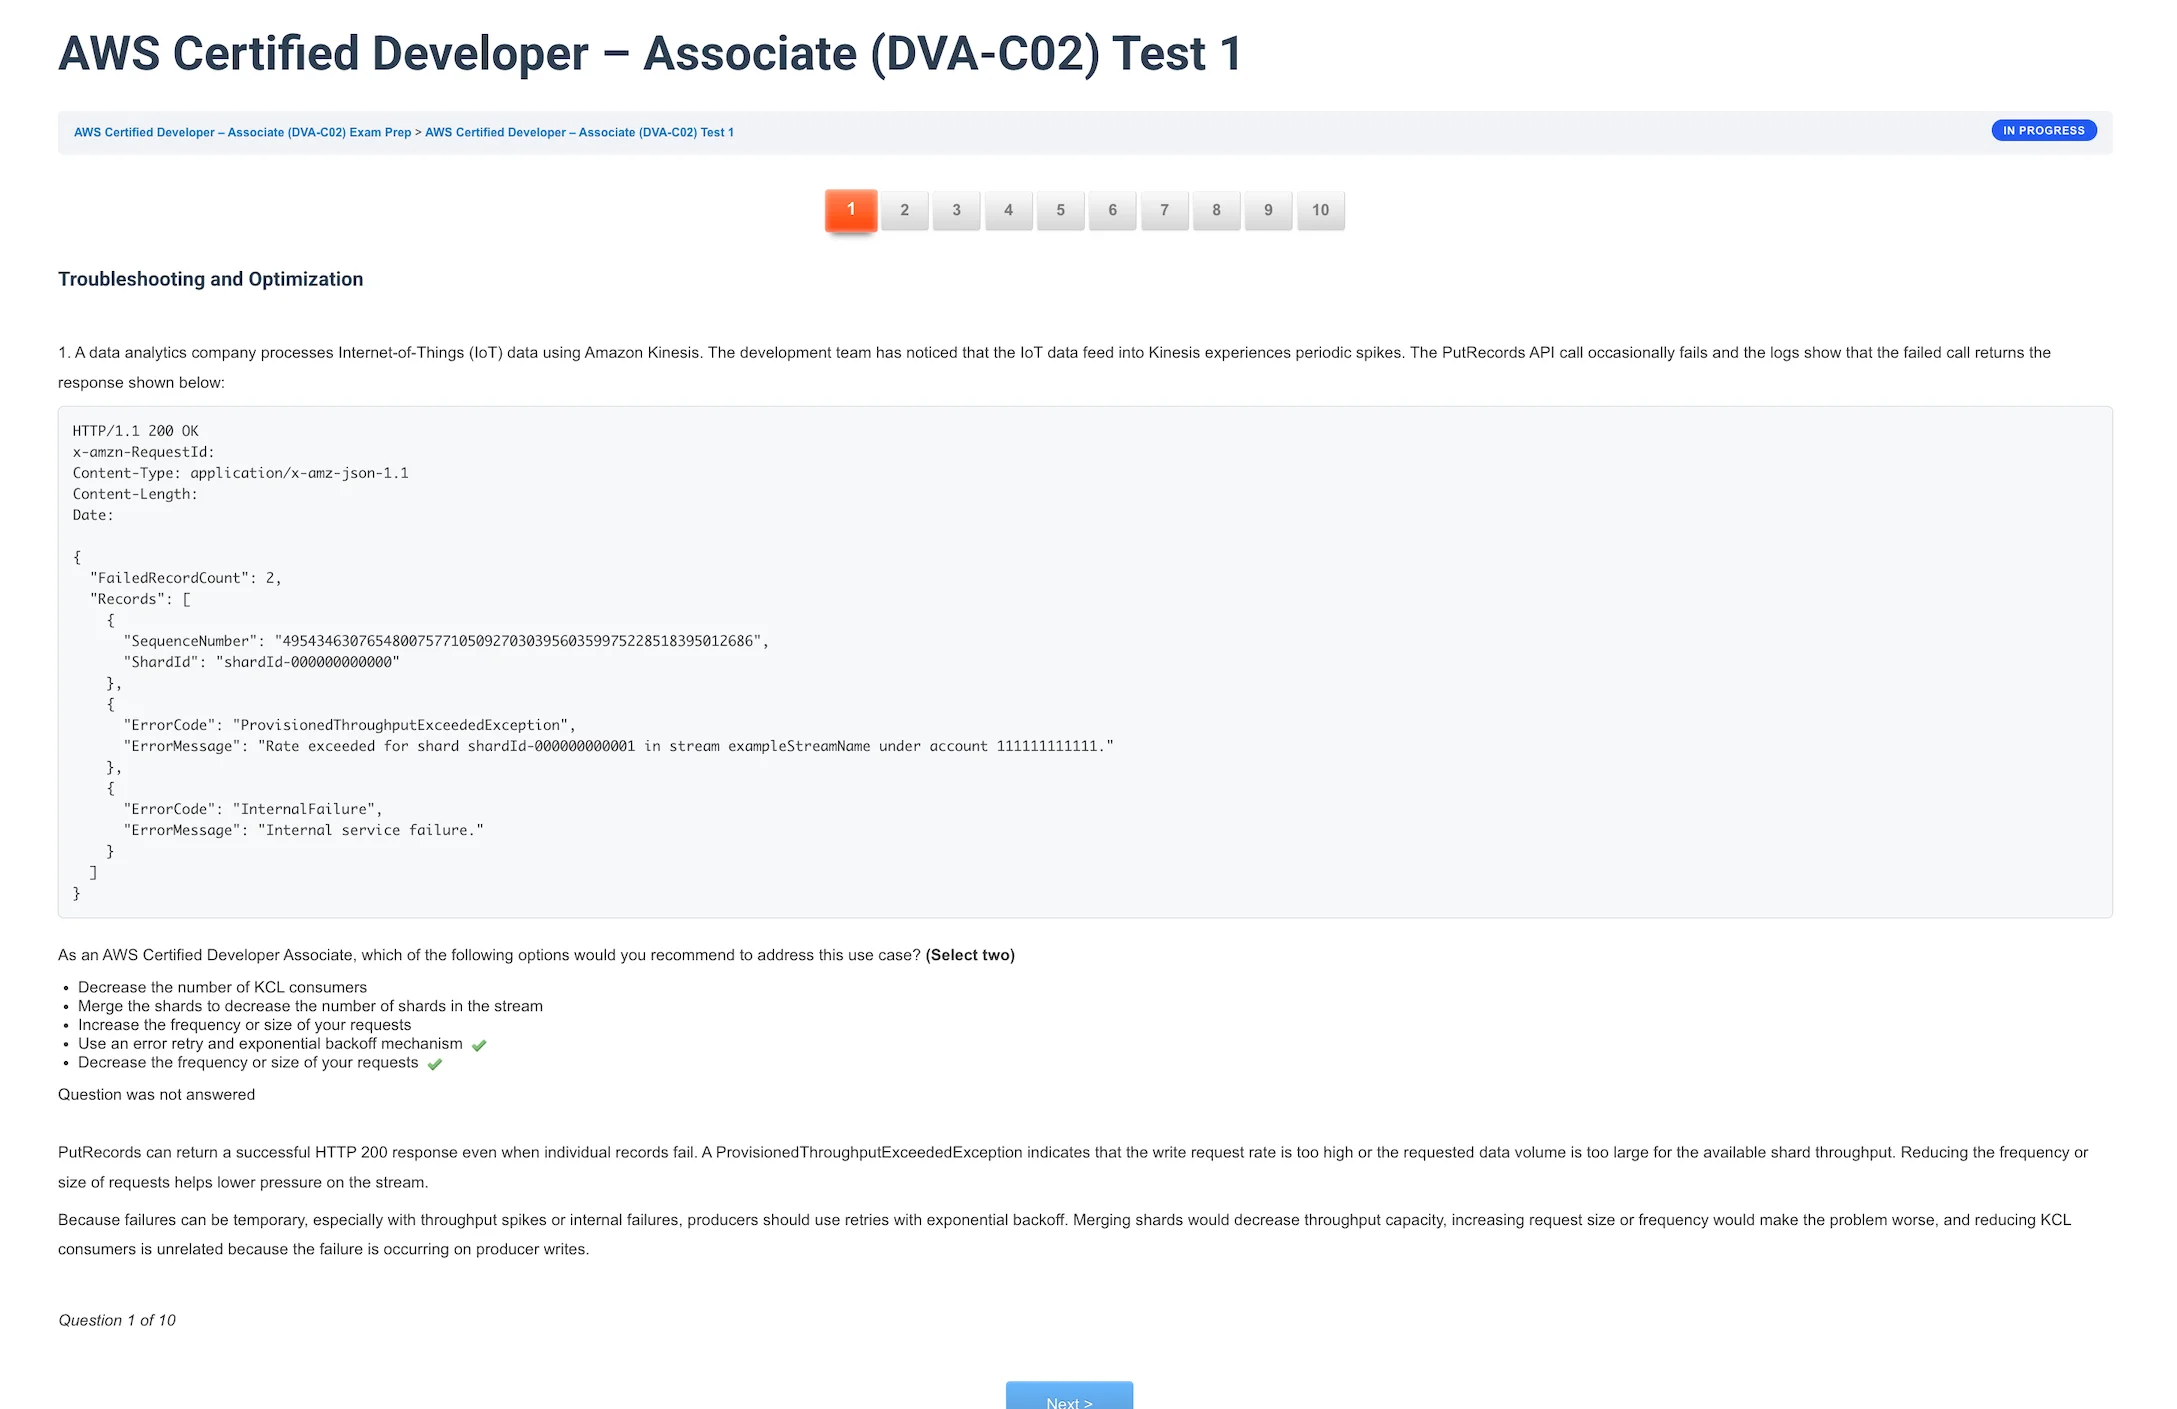Click the 'ShardId' line in code block
The height and width of the screenshot is (1409, 2177).
tap(261, 662)
